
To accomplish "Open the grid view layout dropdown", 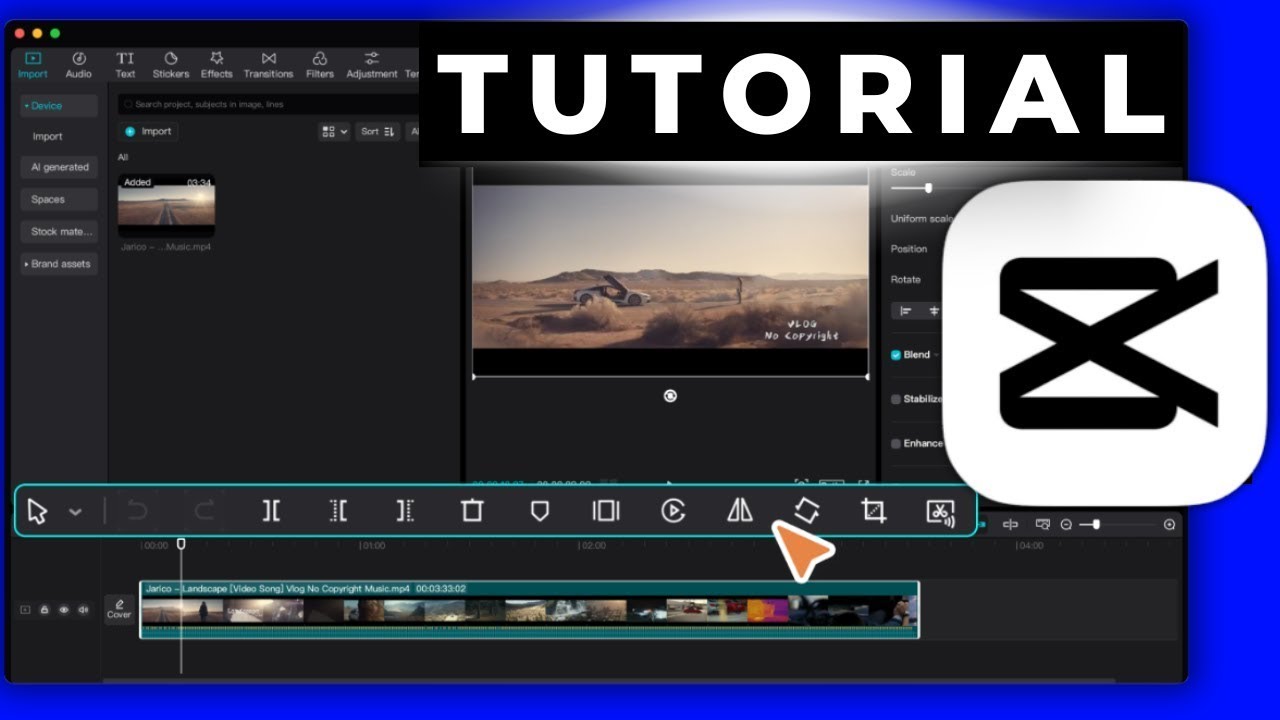I will click(x=334, y=131).
